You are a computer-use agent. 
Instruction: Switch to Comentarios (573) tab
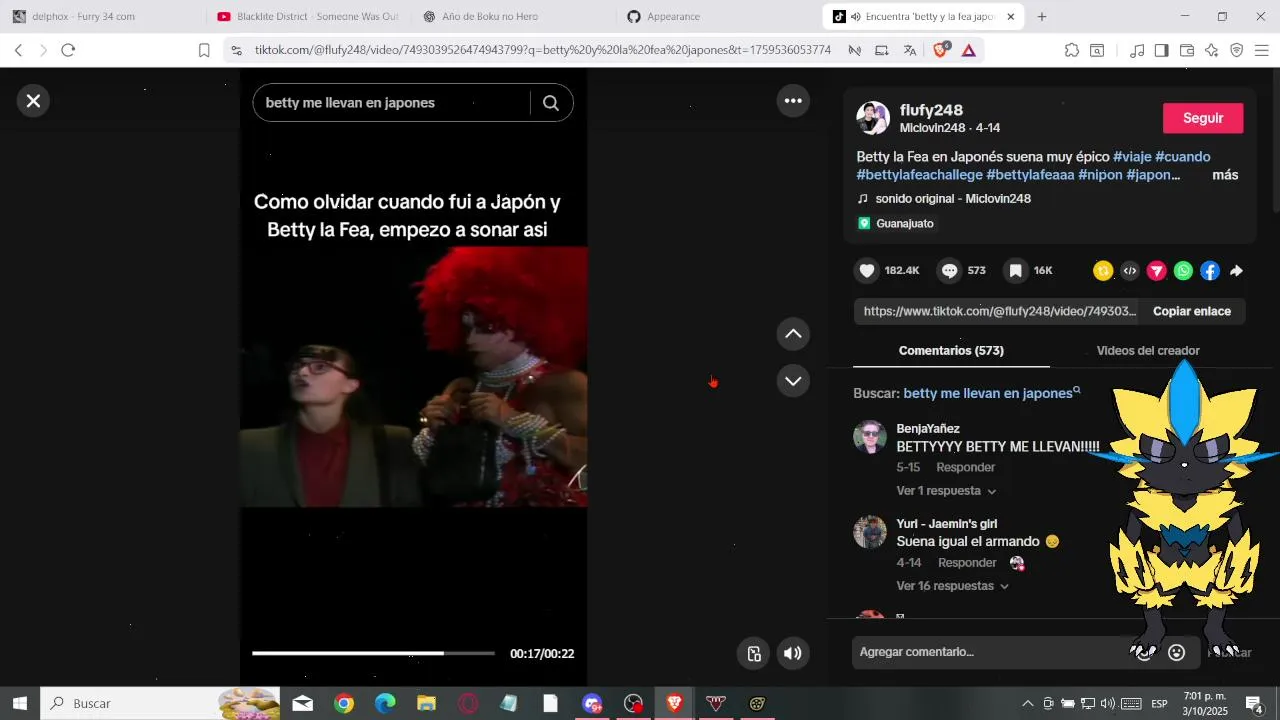coord(951,351)
